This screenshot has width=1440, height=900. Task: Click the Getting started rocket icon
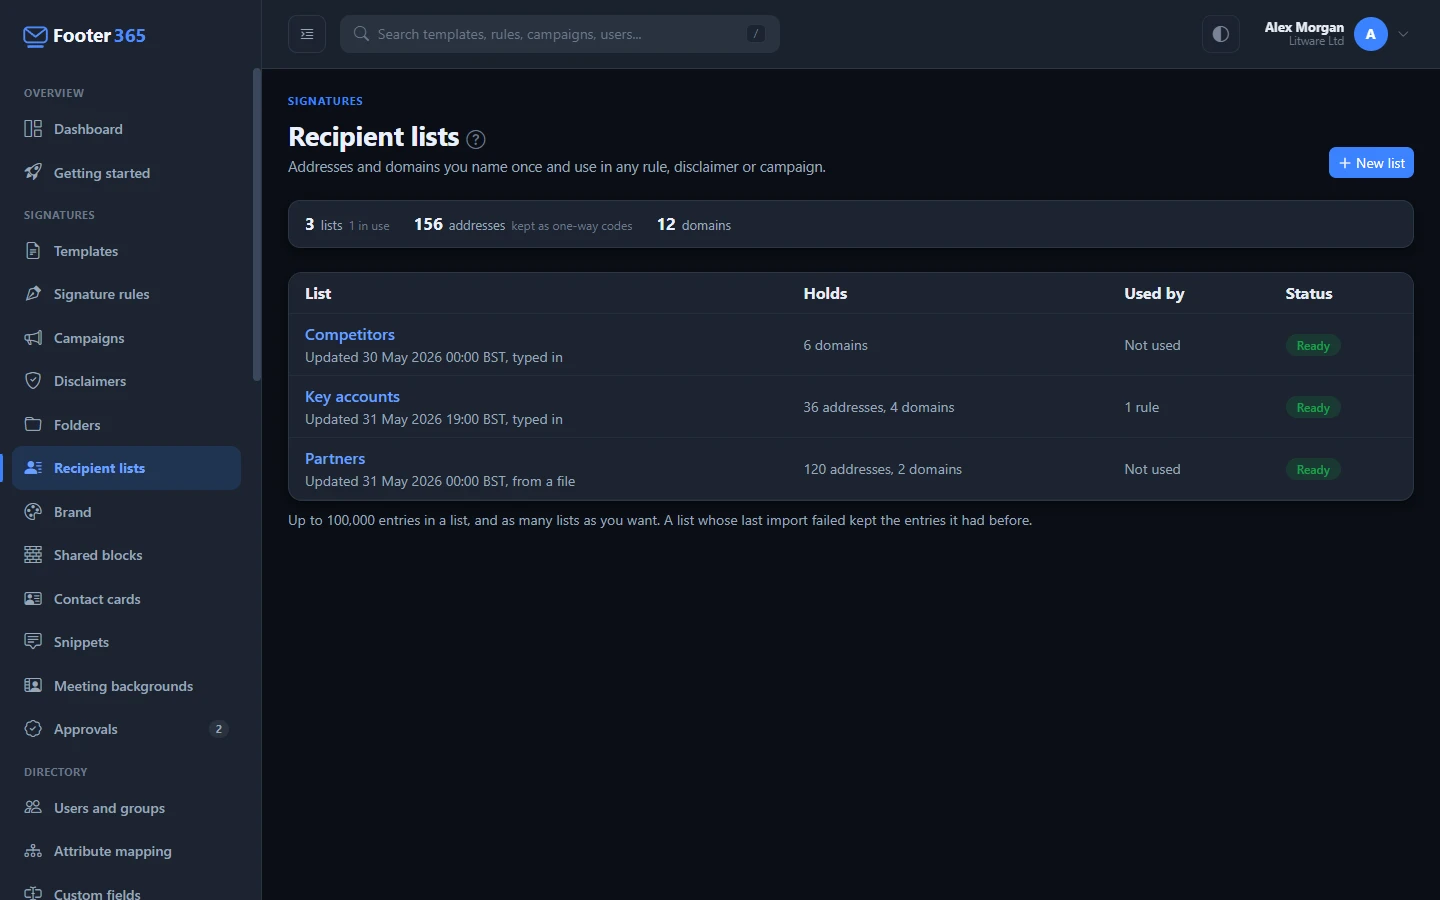coord(33,172)
